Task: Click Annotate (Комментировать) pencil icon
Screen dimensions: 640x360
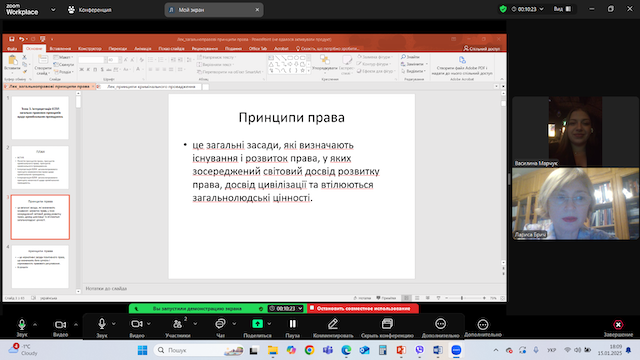Action: coord(333,324)
